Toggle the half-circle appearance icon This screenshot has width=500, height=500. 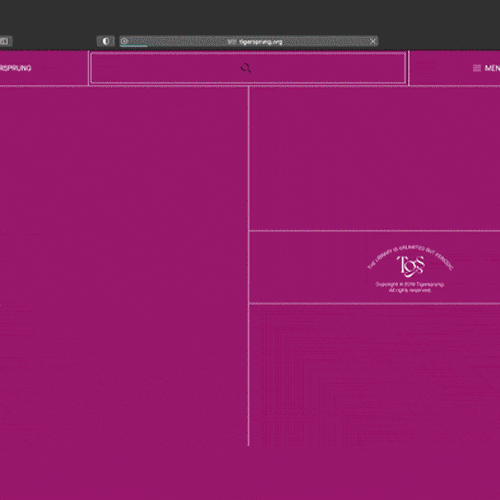click(106, 41)
